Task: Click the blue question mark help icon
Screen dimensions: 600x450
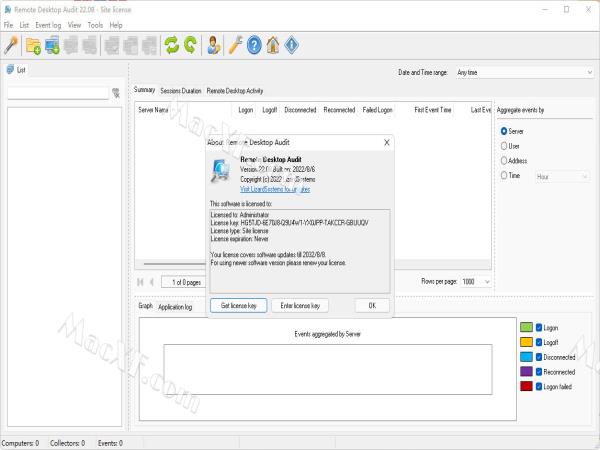Action: [254, 45]
